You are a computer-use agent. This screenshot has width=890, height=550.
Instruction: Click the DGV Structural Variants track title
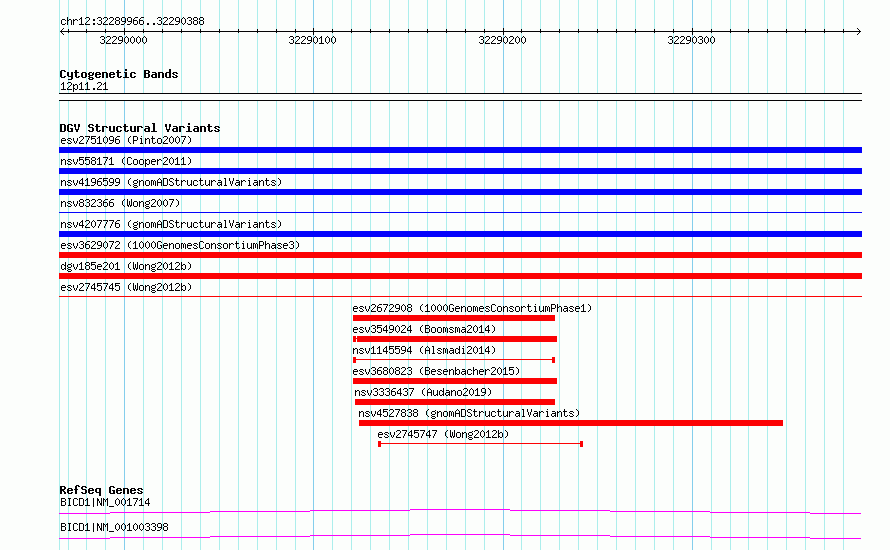click(x=140, y=128)
